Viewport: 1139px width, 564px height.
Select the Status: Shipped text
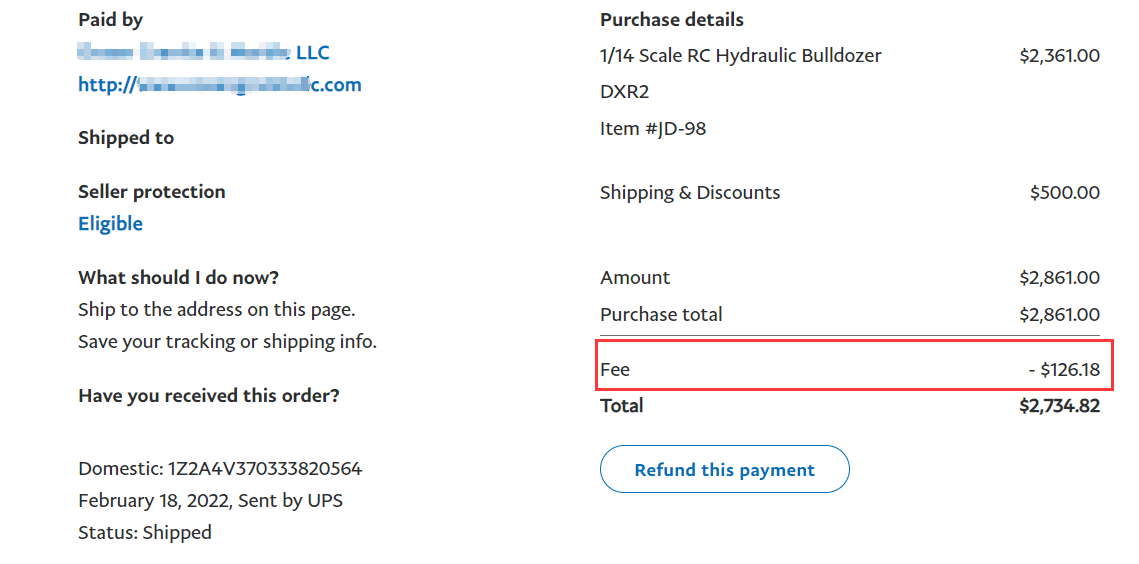pos(145,533)
